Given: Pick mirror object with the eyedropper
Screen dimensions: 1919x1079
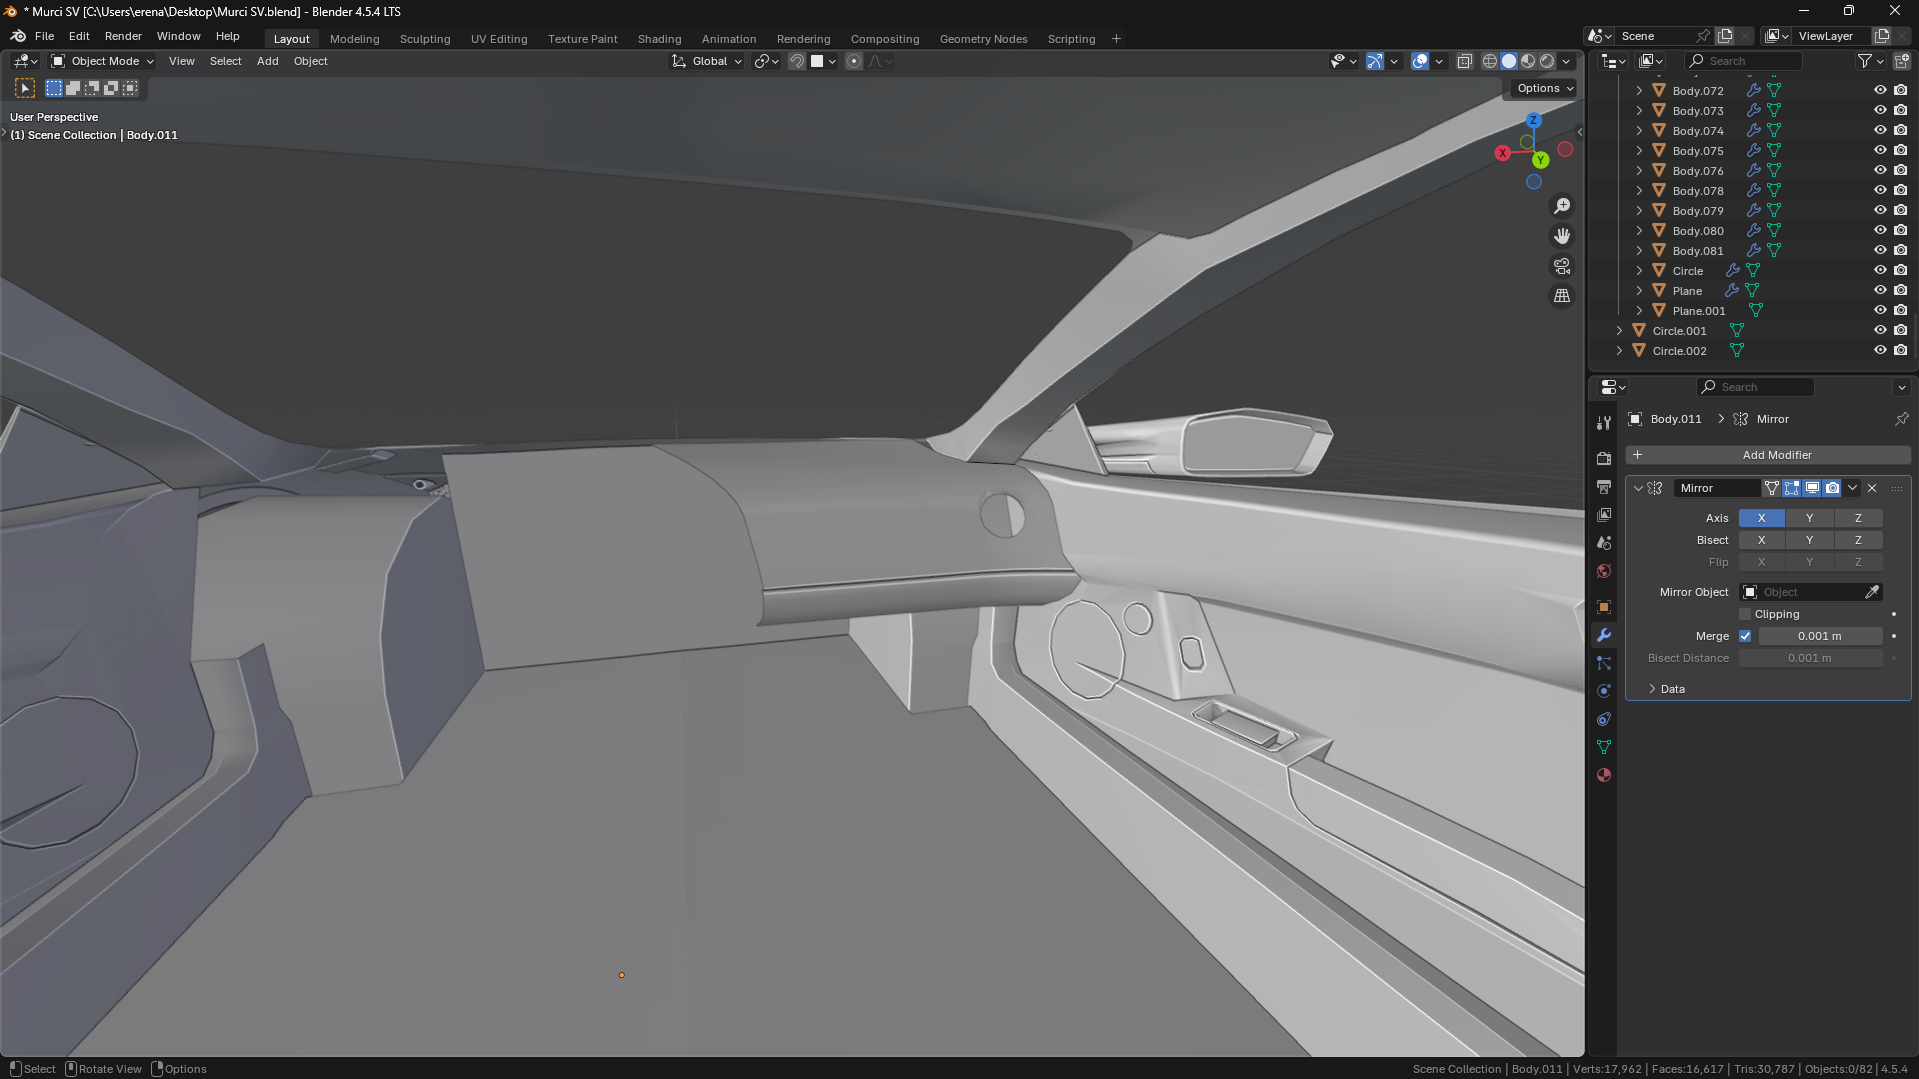Looking at the screenshot, I should pyautogui.click(x=1872, y=592).
